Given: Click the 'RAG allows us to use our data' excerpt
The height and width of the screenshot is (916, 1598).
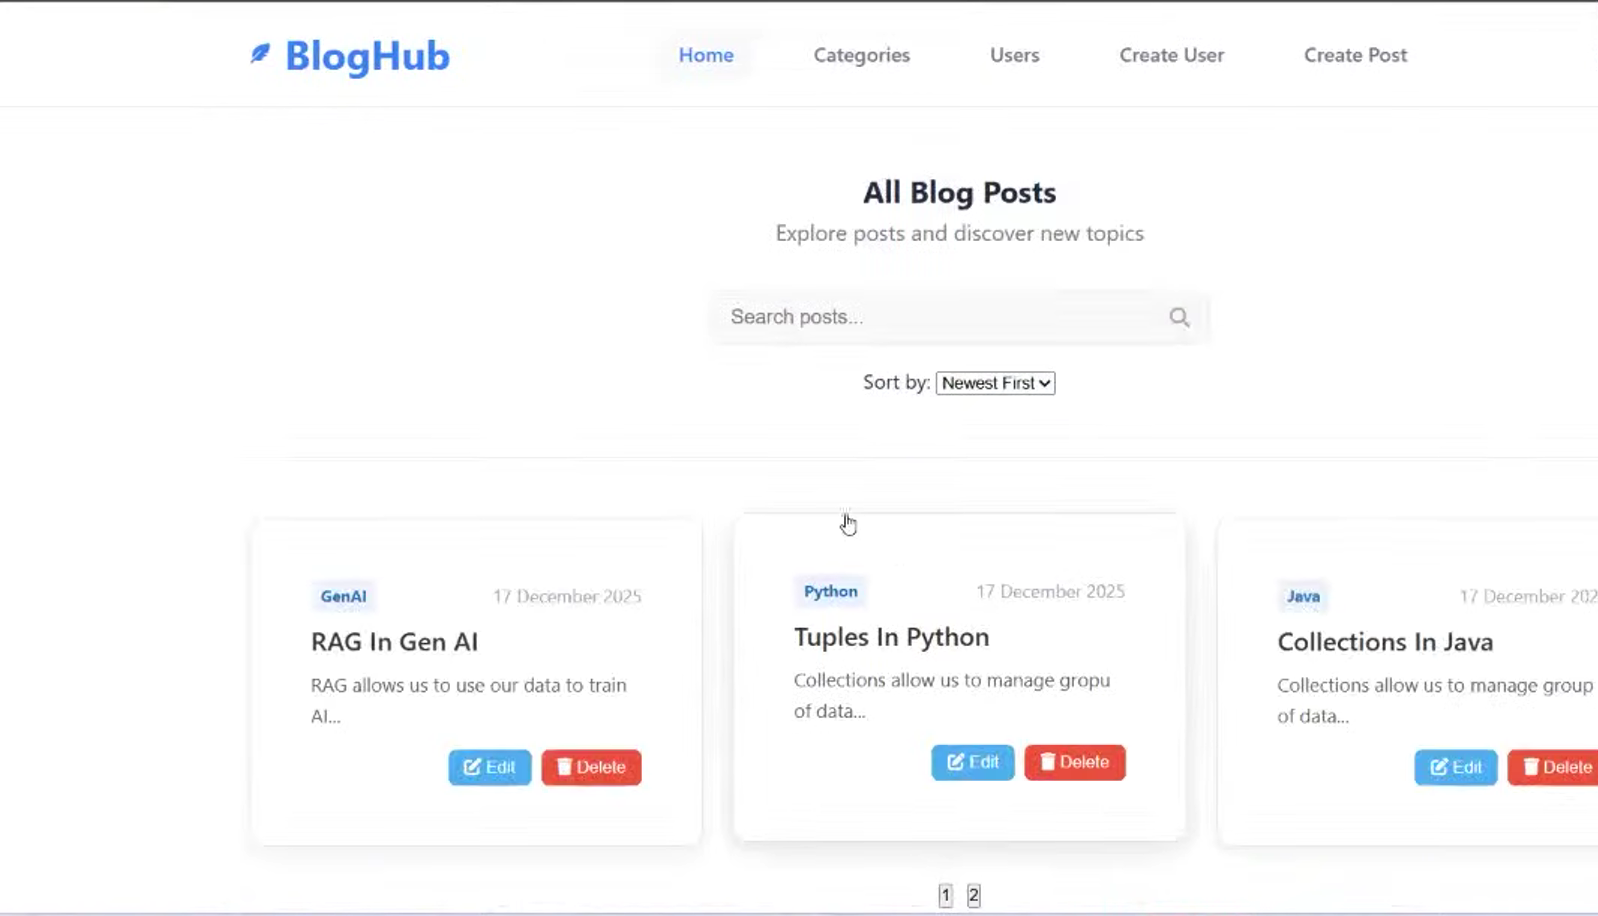Looking at the screenshot, I should 468,700.
